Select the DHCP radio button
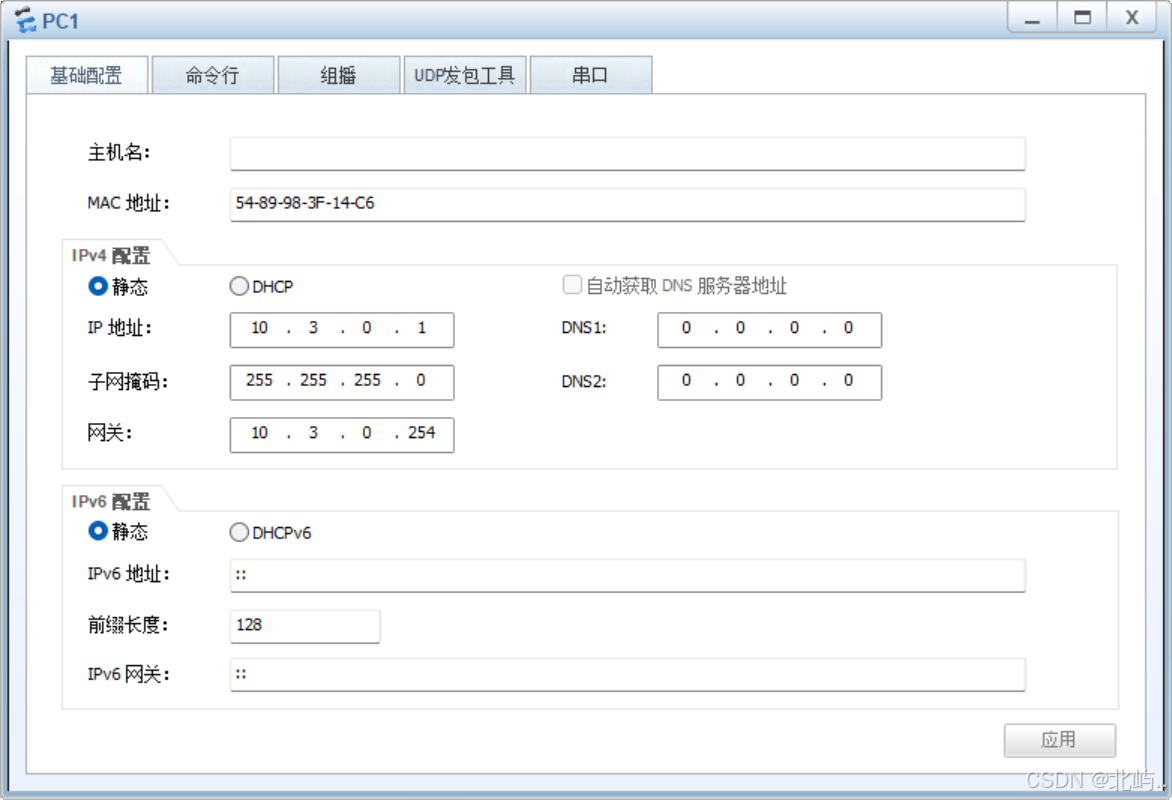Screen dimensions: 1172x800 tap(239, 286)
